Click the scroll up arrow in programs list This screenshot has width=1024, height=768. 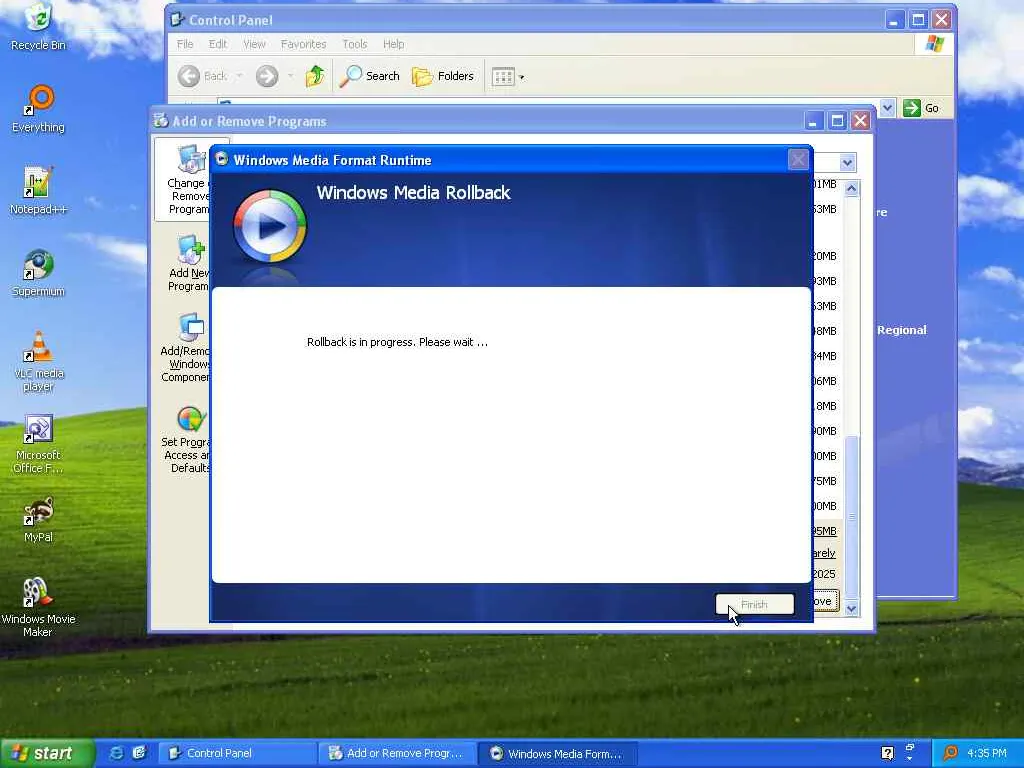pyautogui.click(x=851, y=189)
